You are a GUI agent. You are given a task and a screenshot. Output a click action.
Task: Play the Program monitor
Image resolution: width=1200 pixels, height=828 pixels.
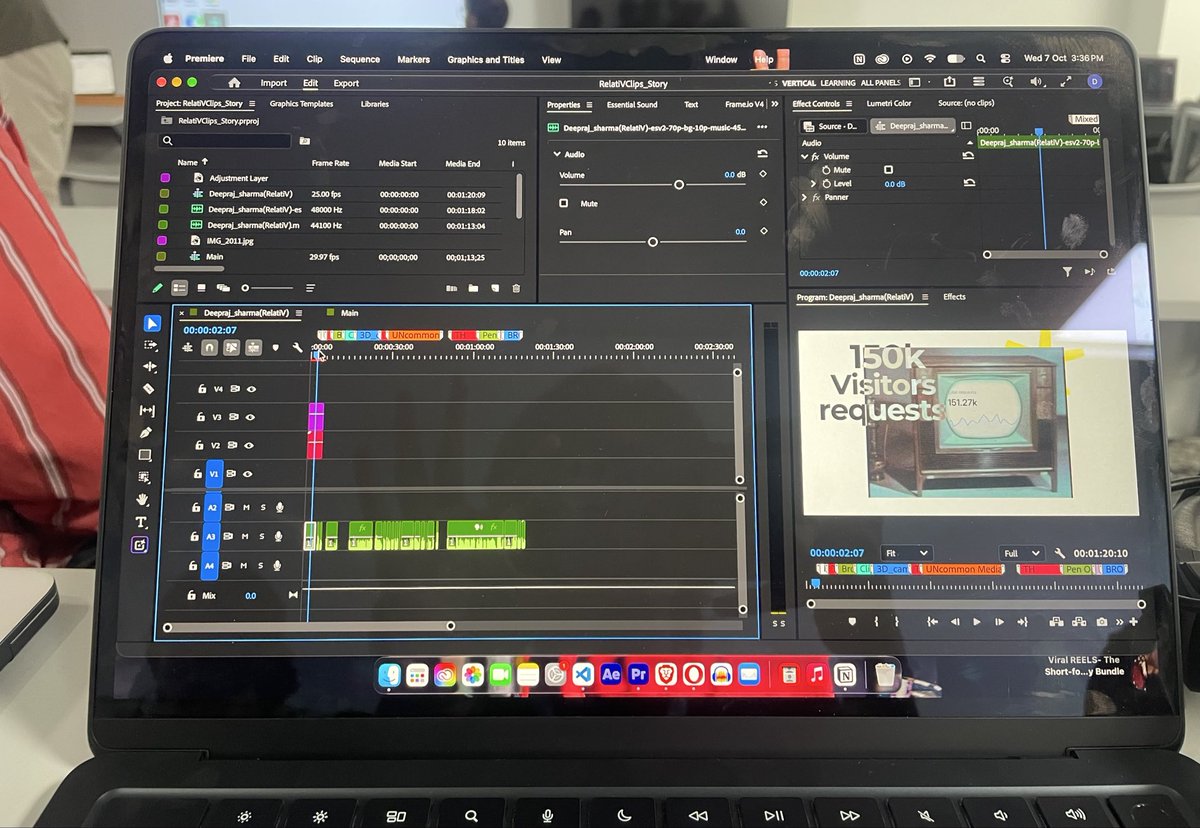click(x=975, y=621)
